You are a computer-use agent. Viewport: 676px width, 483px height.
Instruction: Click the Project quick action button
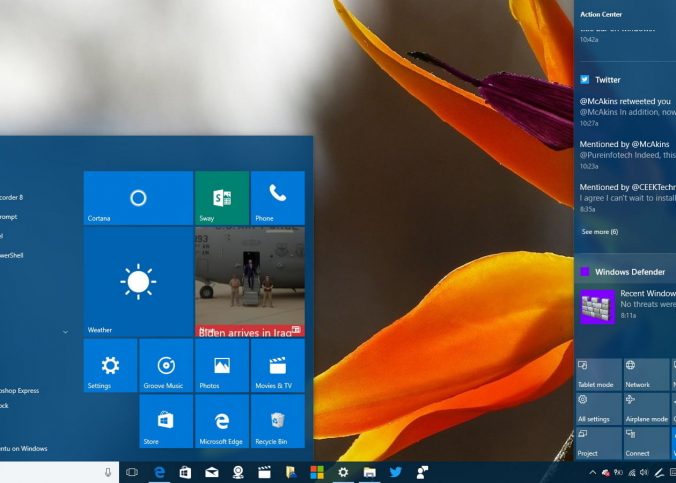click(x=597, y=442)
